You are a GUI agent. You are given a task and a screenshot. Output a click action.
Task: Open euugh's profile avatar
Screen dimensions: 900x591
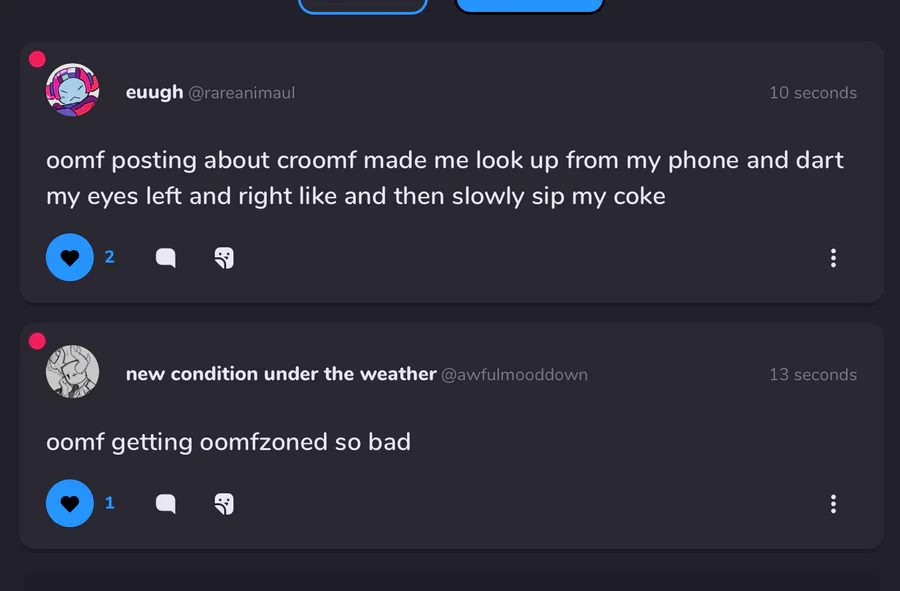click(x=72, y=91)
